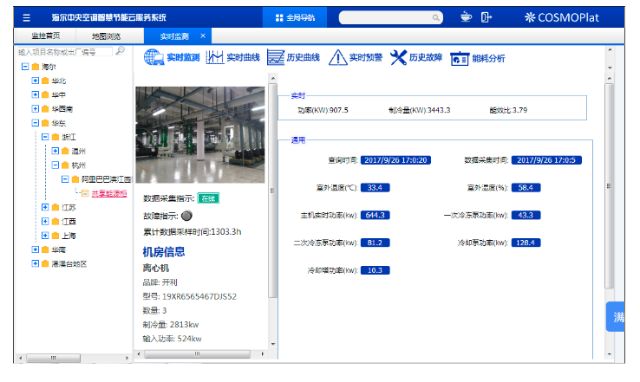Screen dimensions: 640x382
Task: Click the 实时监测 globe icon
Action: 153,57
